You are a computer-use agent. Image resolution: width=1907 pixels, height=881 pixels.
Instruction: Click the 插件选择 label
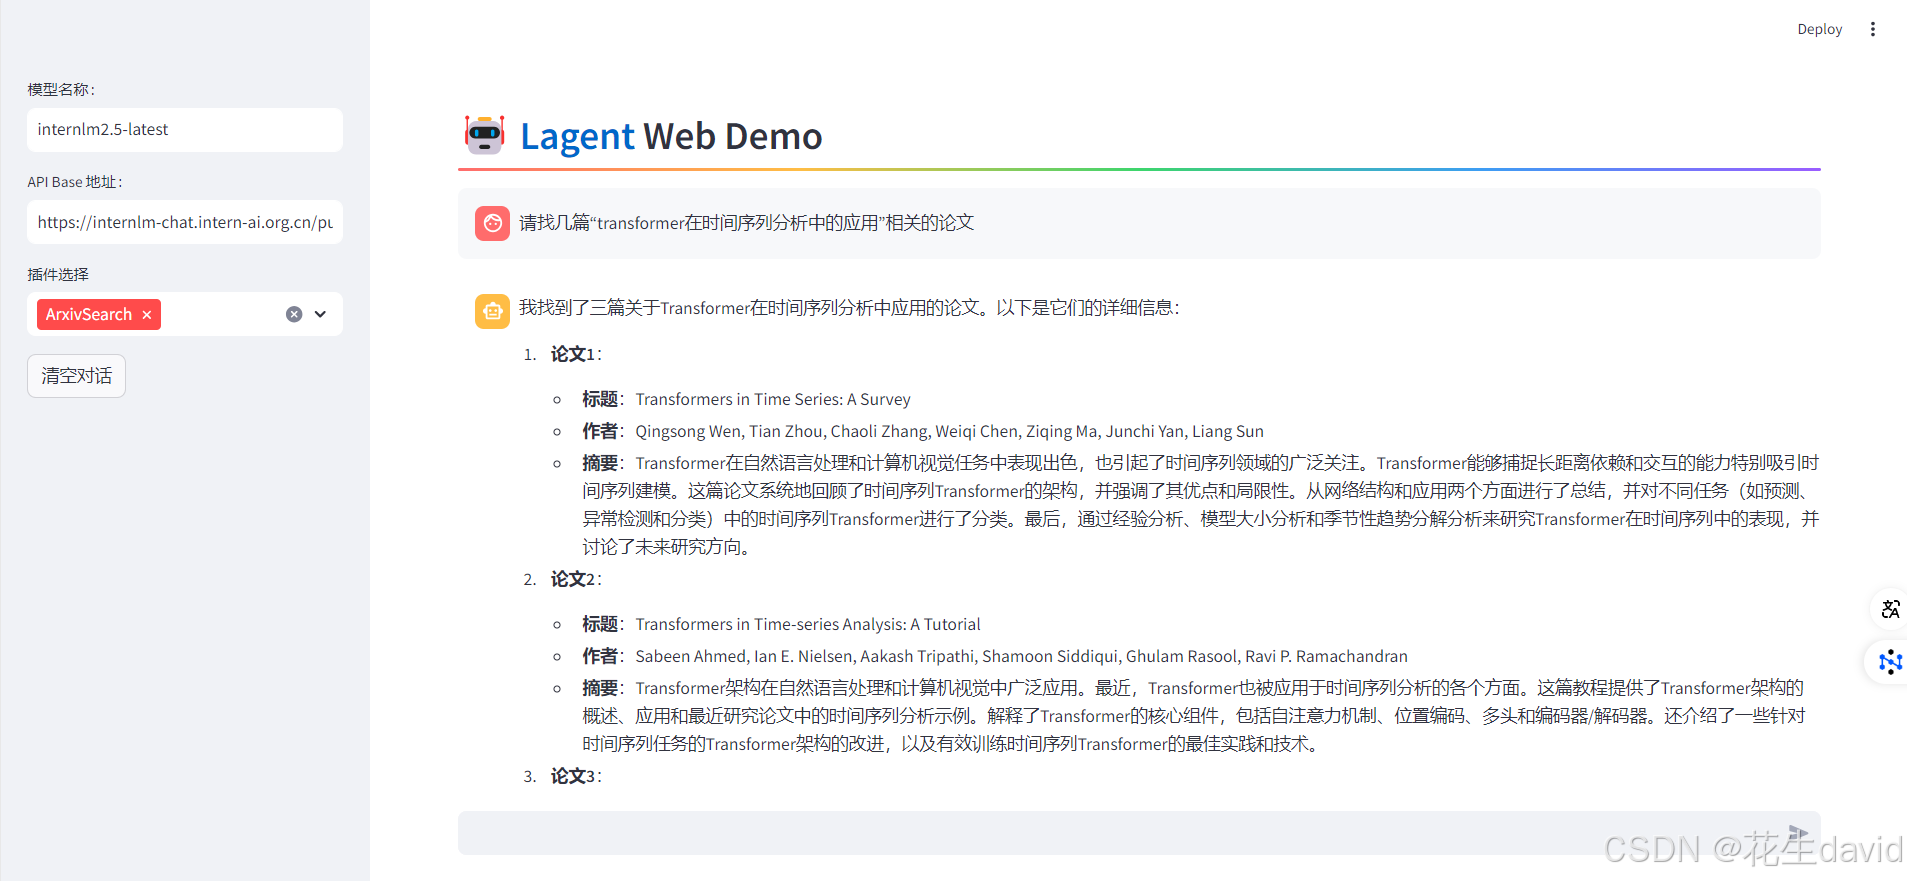coord(58,274)
